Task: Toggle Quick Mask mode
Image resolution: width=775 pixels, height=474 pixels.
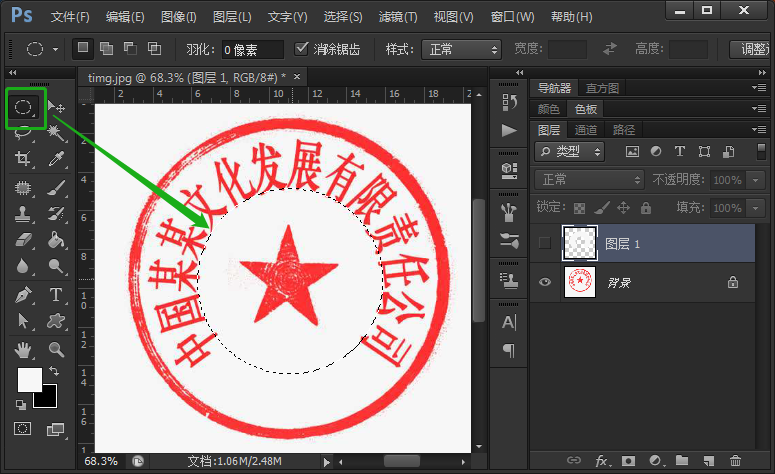Action: click(22, 429)
